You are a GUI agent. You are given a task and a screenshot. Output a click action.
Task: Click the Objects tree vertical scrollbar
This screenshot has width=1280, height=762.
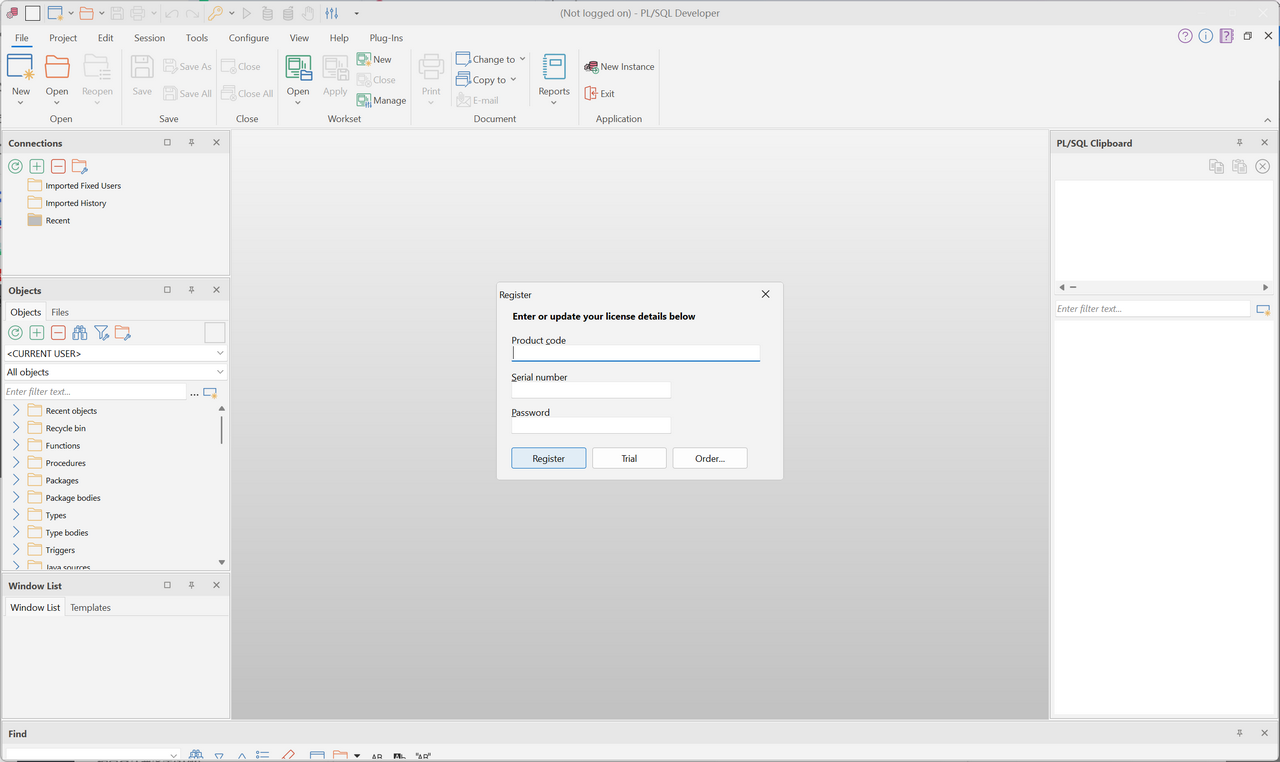221,430
